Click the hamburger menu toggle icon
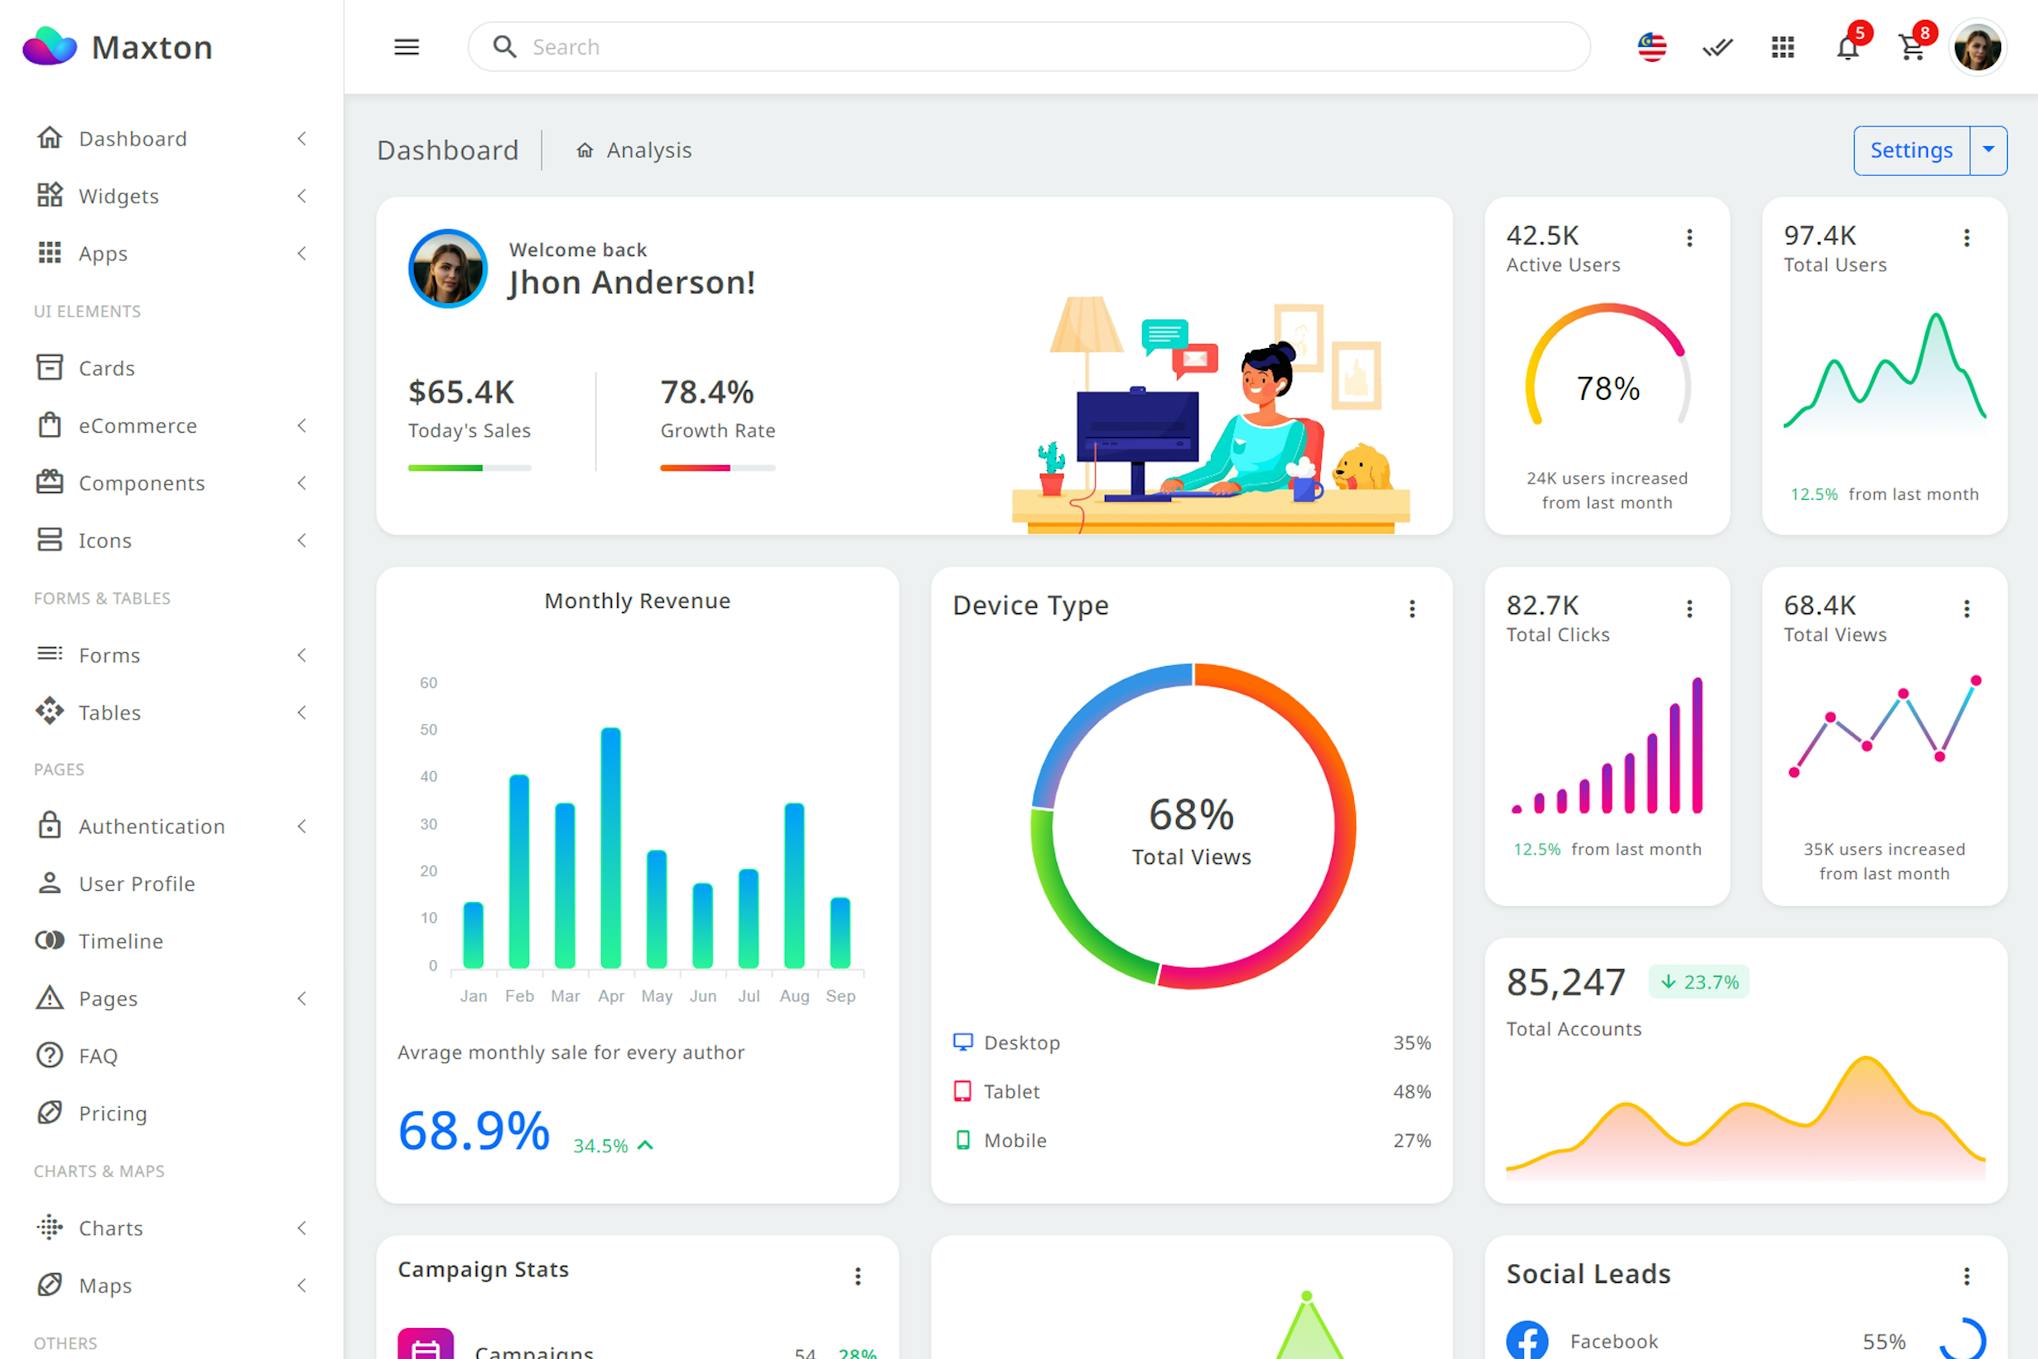 (x=406, y=47)
